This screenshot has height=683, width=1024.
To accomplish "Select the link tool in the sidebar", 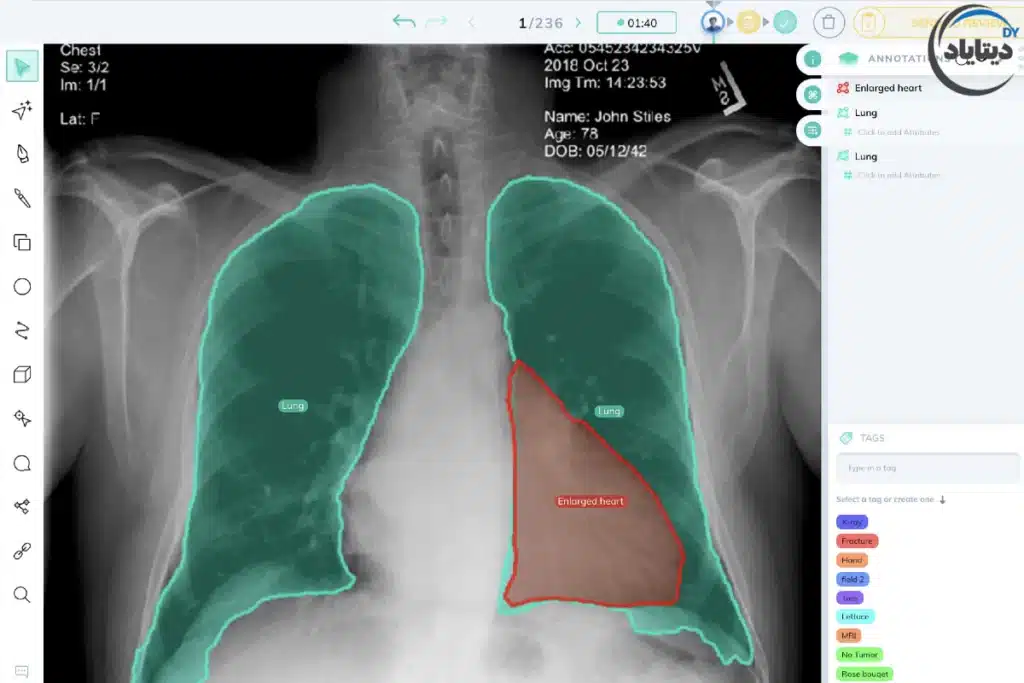I will 22,551.
